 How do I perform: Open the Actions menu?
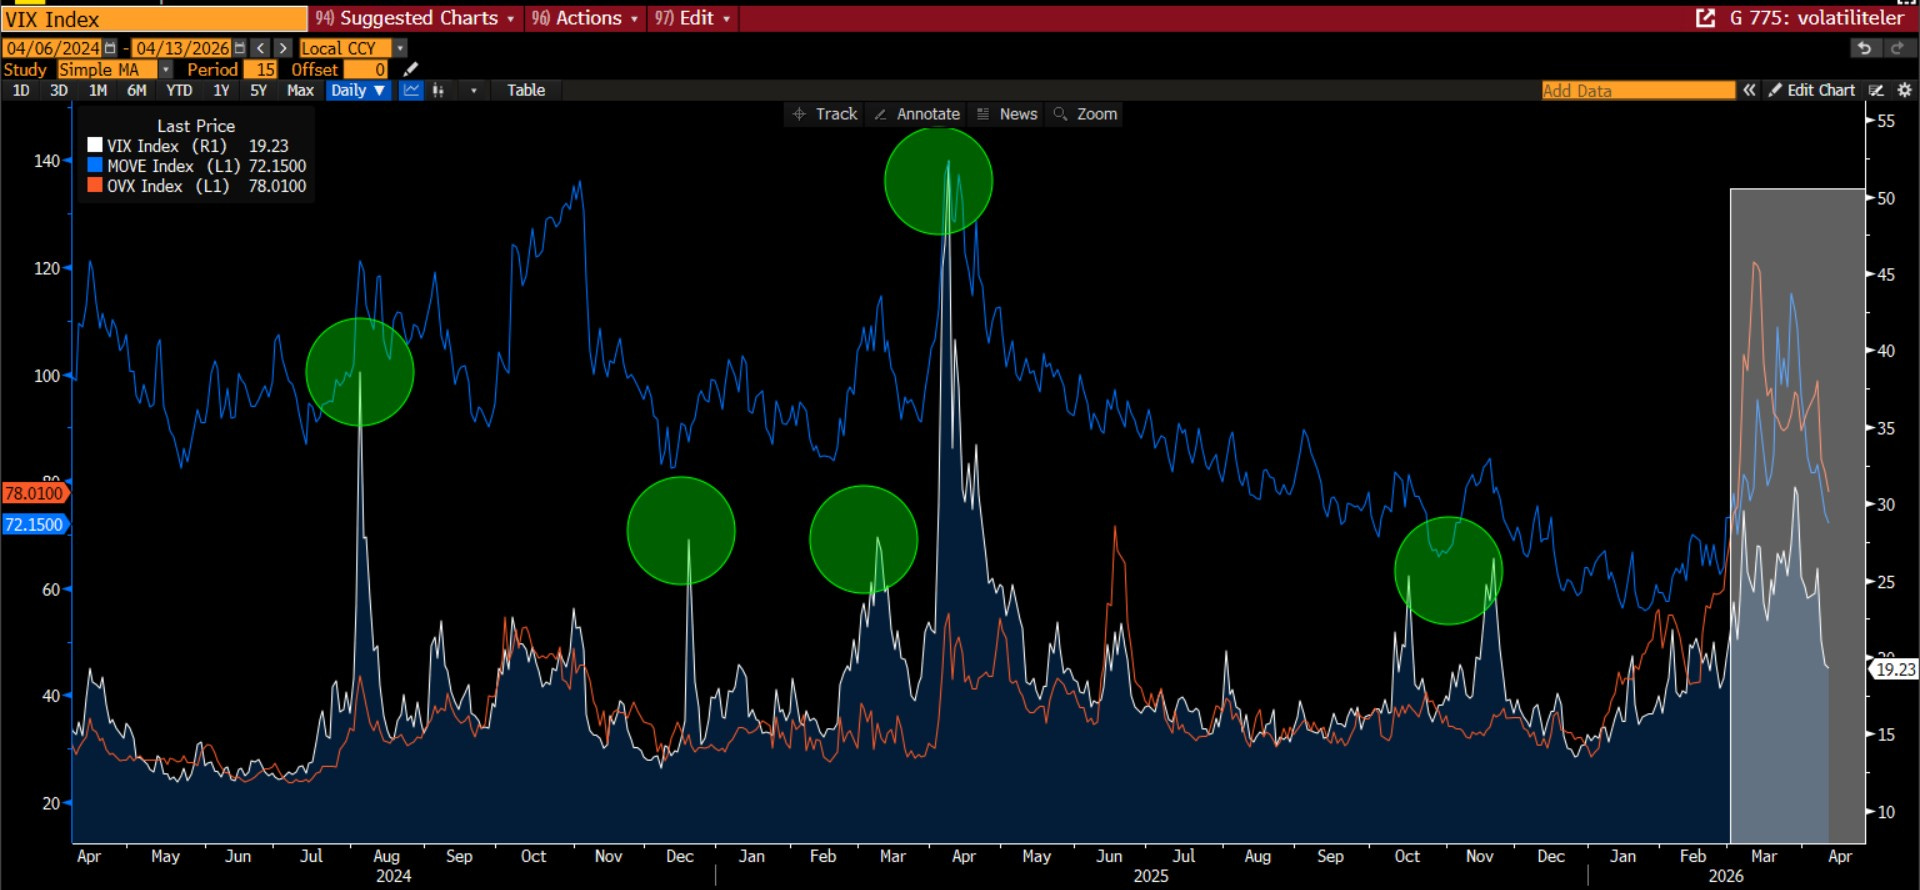coord(586,18)
